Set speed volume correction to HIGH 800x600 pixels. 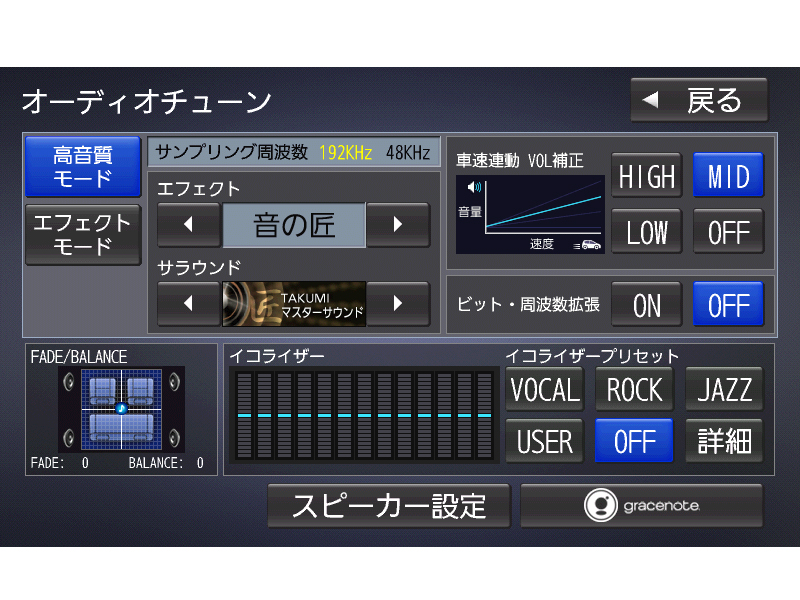(x=647, y=176)
